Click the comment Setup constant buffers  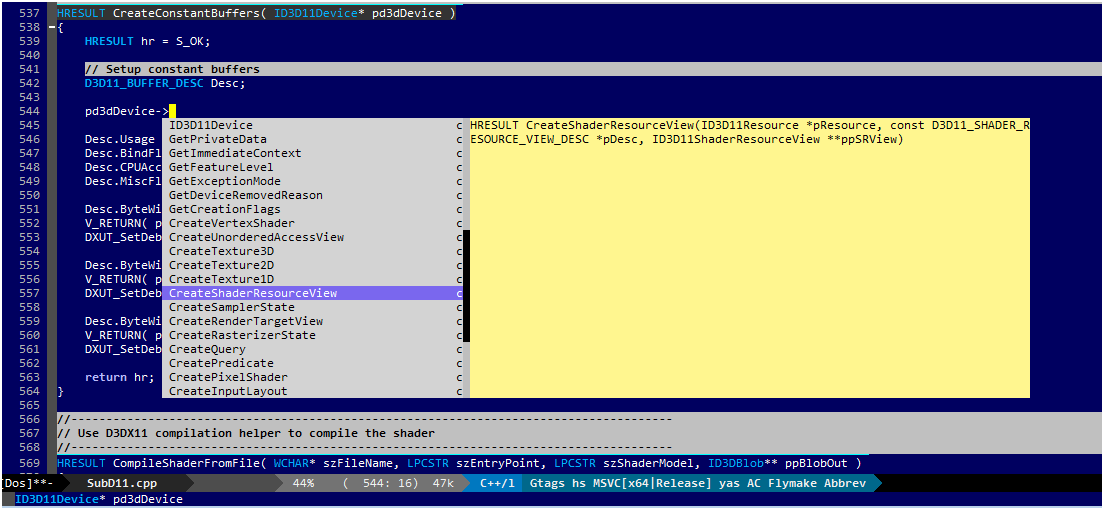coord(172,69)
